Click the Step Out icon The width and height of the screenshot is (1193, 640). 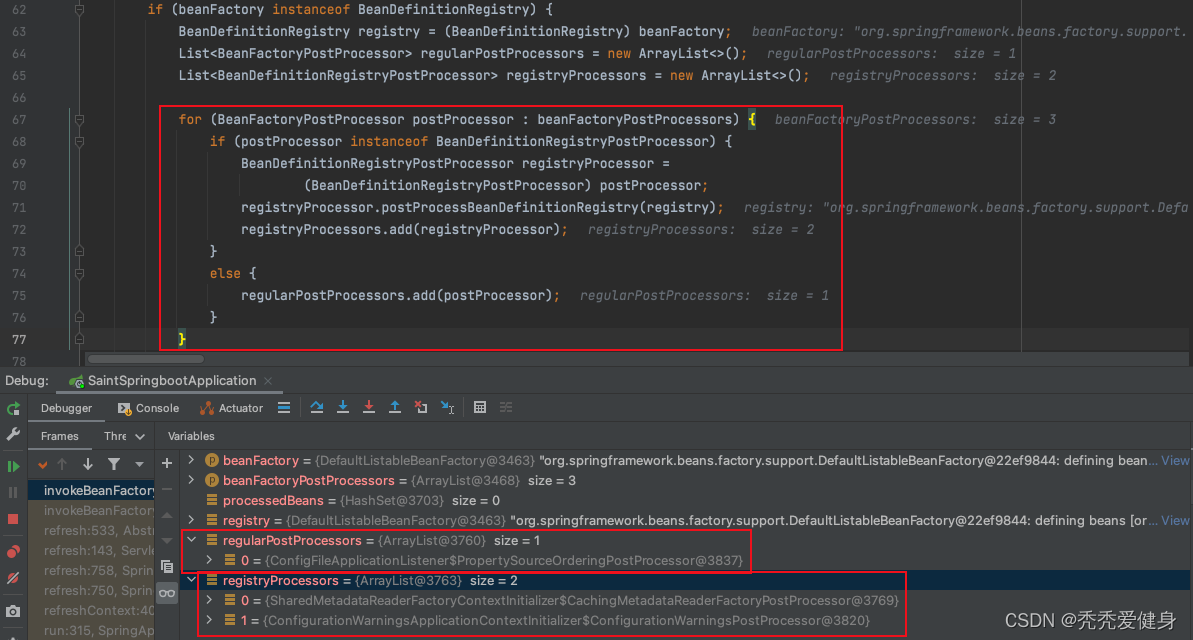click(x=395, y=408)
